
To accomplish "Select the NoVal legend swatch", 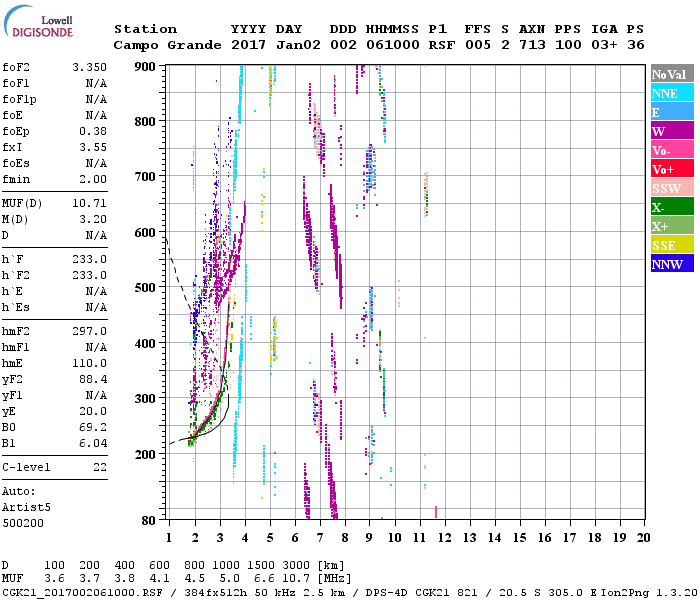I will [x=670, y=74].
